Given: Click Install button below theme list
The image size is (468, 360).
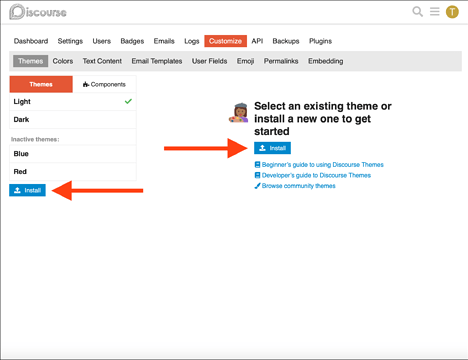Looking at the screenshot, I should coord(27,190).
